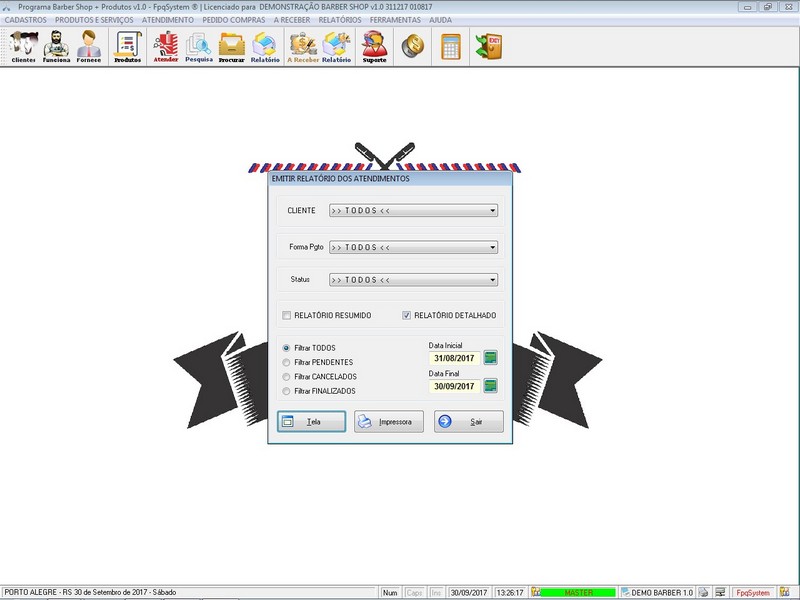Image resolution: width=800 pixels, height=600 pixels.
Task: Click the Sair button in dialog
Action: 469,421
